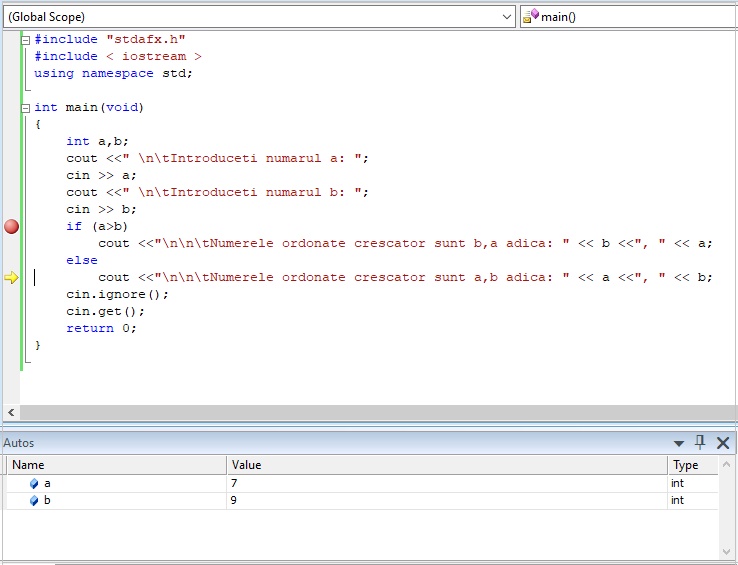Click Autos panel scroll up arrow

pyautogui.click(x=726, y=465)
